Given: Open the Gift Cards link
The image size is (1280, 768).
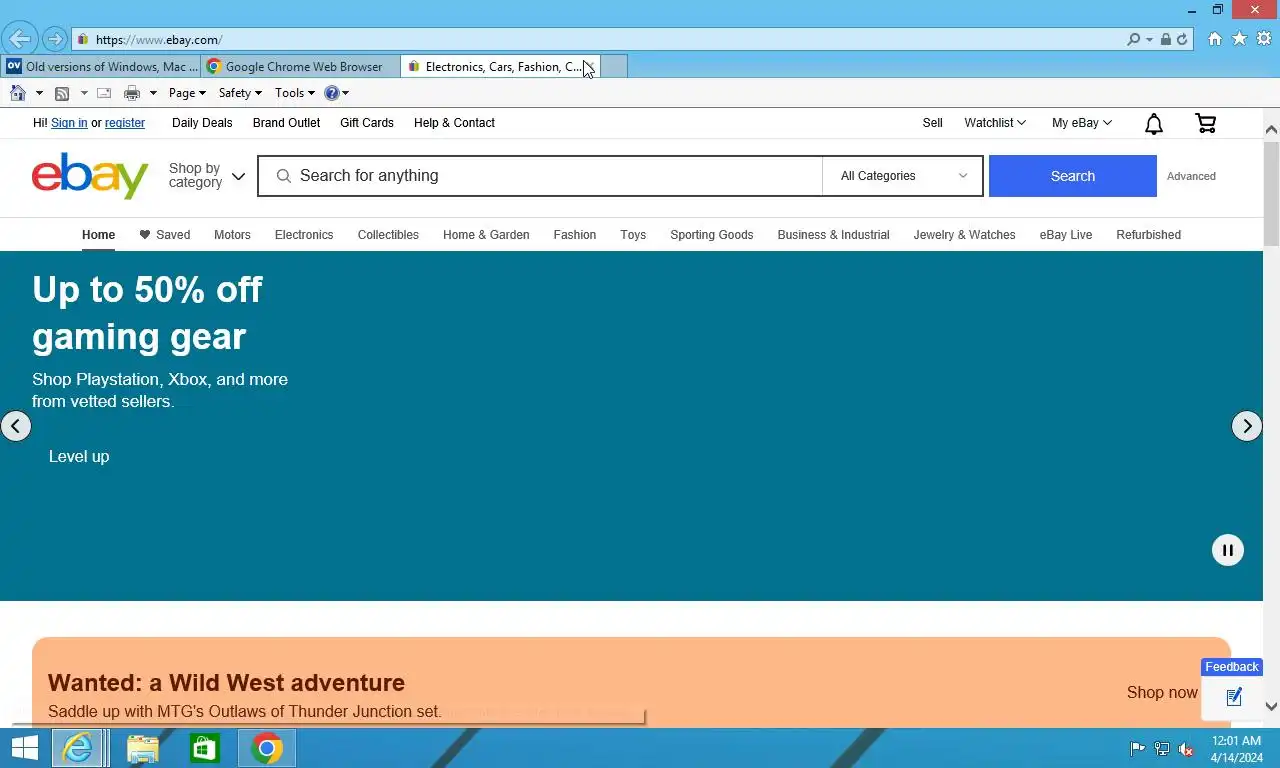Looking at the screenshot, I should (367, 123).
